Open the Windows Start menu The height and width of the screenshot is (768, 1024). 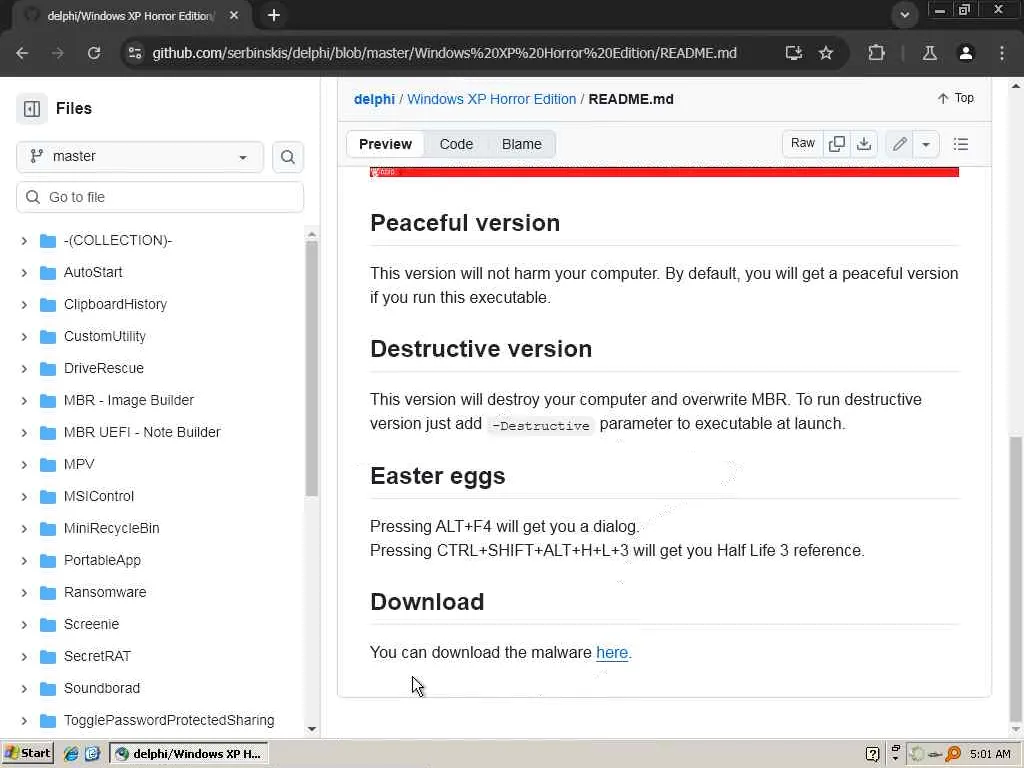[27, 753]
